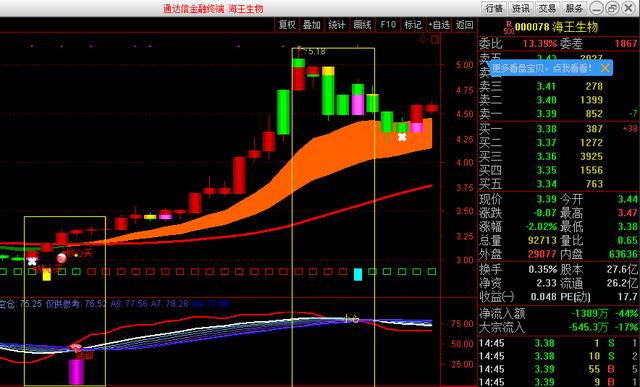This screenshot has width=640, height=387.
Task: Click the 标记 mark button
Action: coord(413,25)
